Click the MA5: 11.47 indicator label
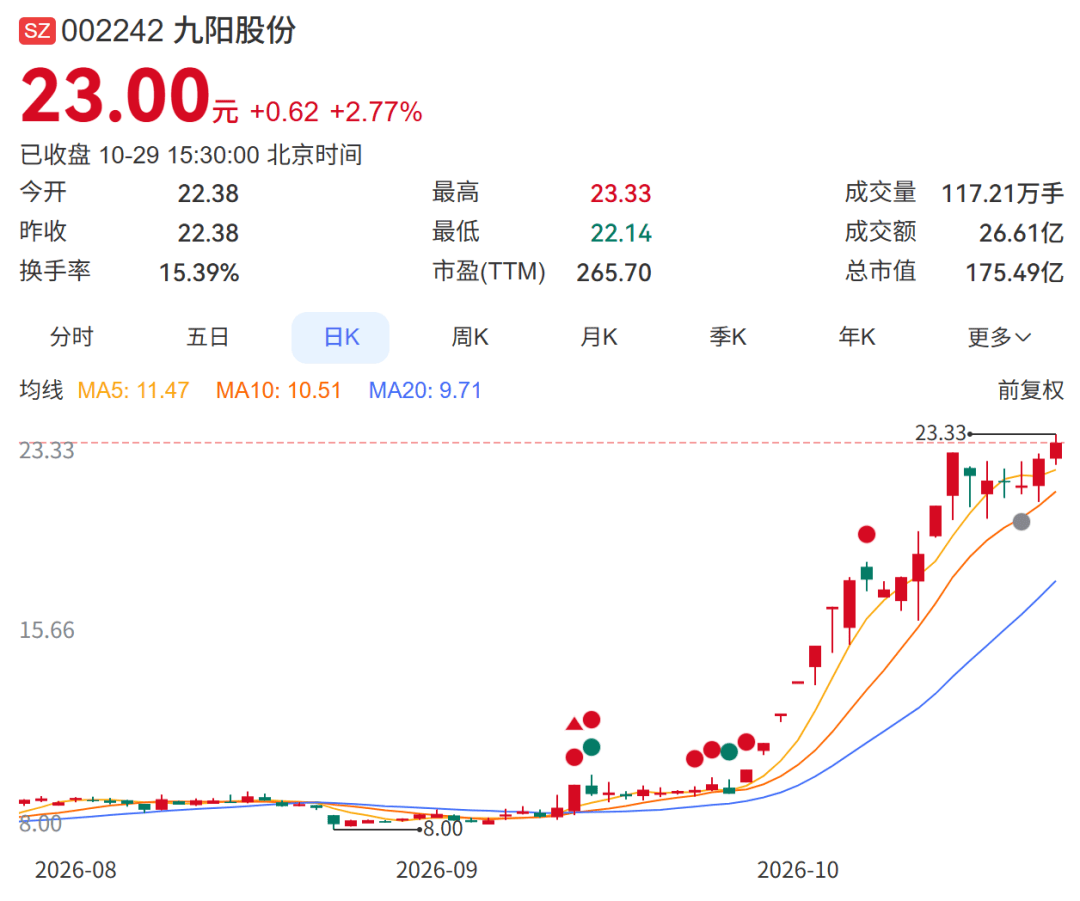This screenshot has height=901, width=1080. [133, 391]
